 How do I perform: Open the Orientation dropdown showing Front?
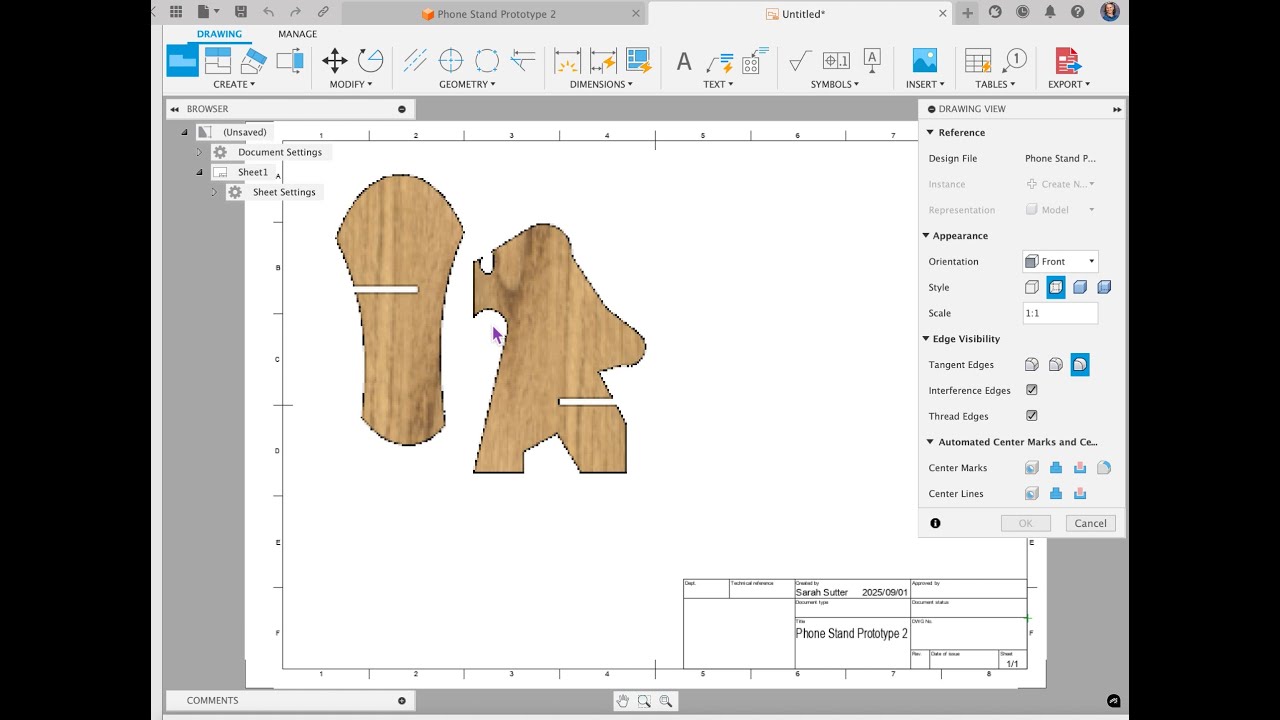coord(1060,261)
